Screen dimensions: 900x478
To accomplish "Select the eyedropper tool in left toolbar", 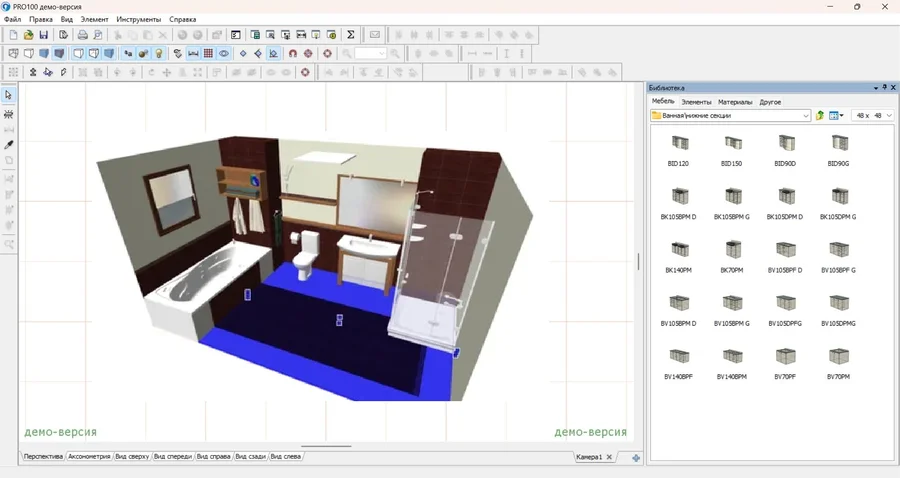I will click(9, 145).
